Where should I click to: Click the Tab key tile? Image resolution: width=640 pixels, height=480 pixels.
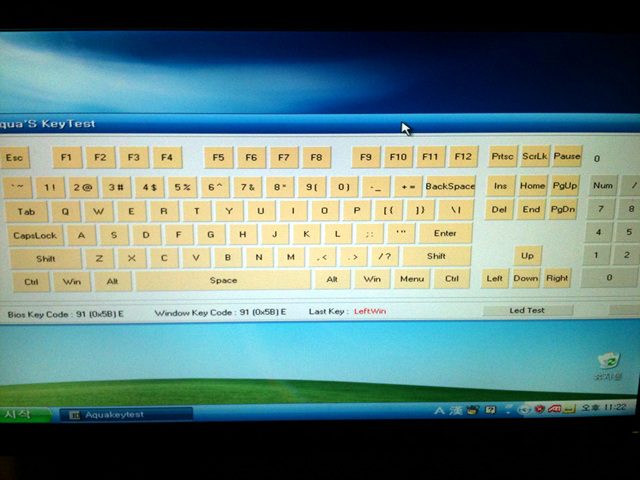tap(26, 211)
